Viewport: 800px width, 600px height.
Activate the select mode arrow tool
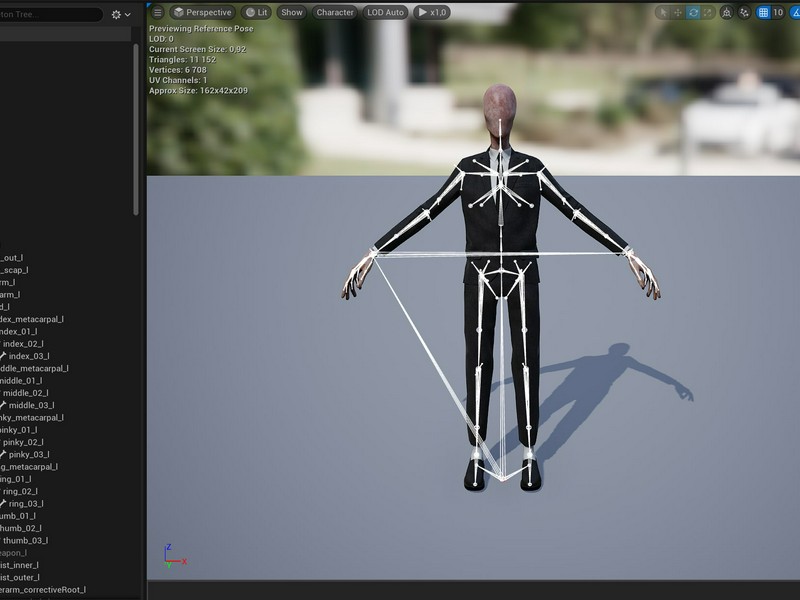point(663,13)
